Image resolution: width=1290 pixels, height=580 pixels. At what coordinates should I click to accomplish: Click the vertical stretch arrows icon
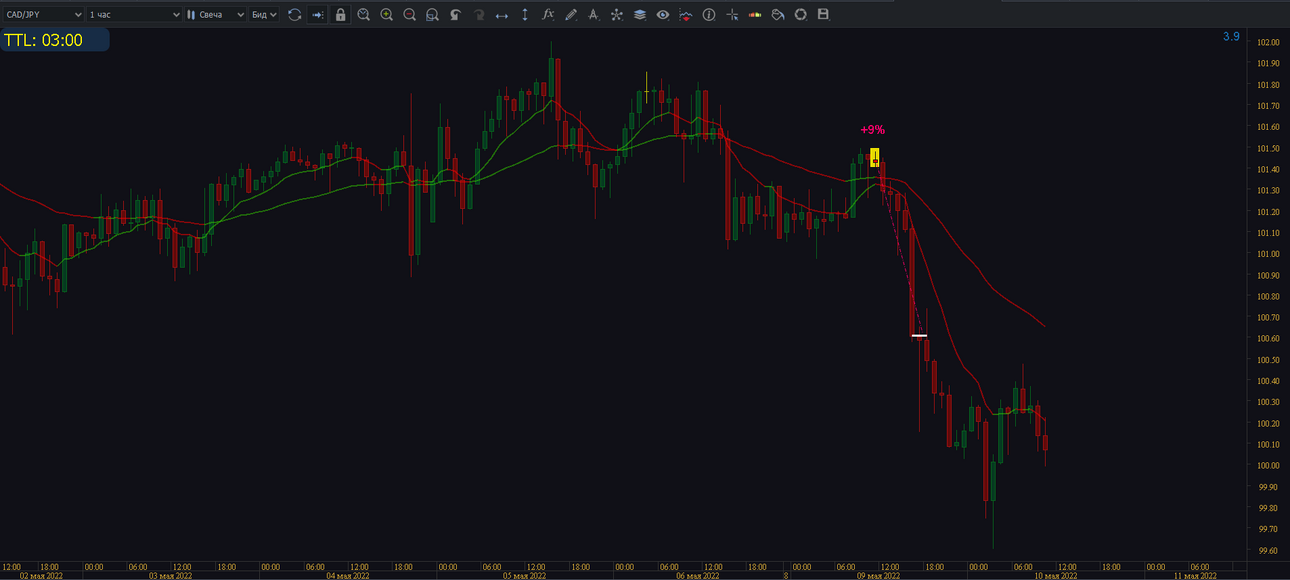(524, 15)
